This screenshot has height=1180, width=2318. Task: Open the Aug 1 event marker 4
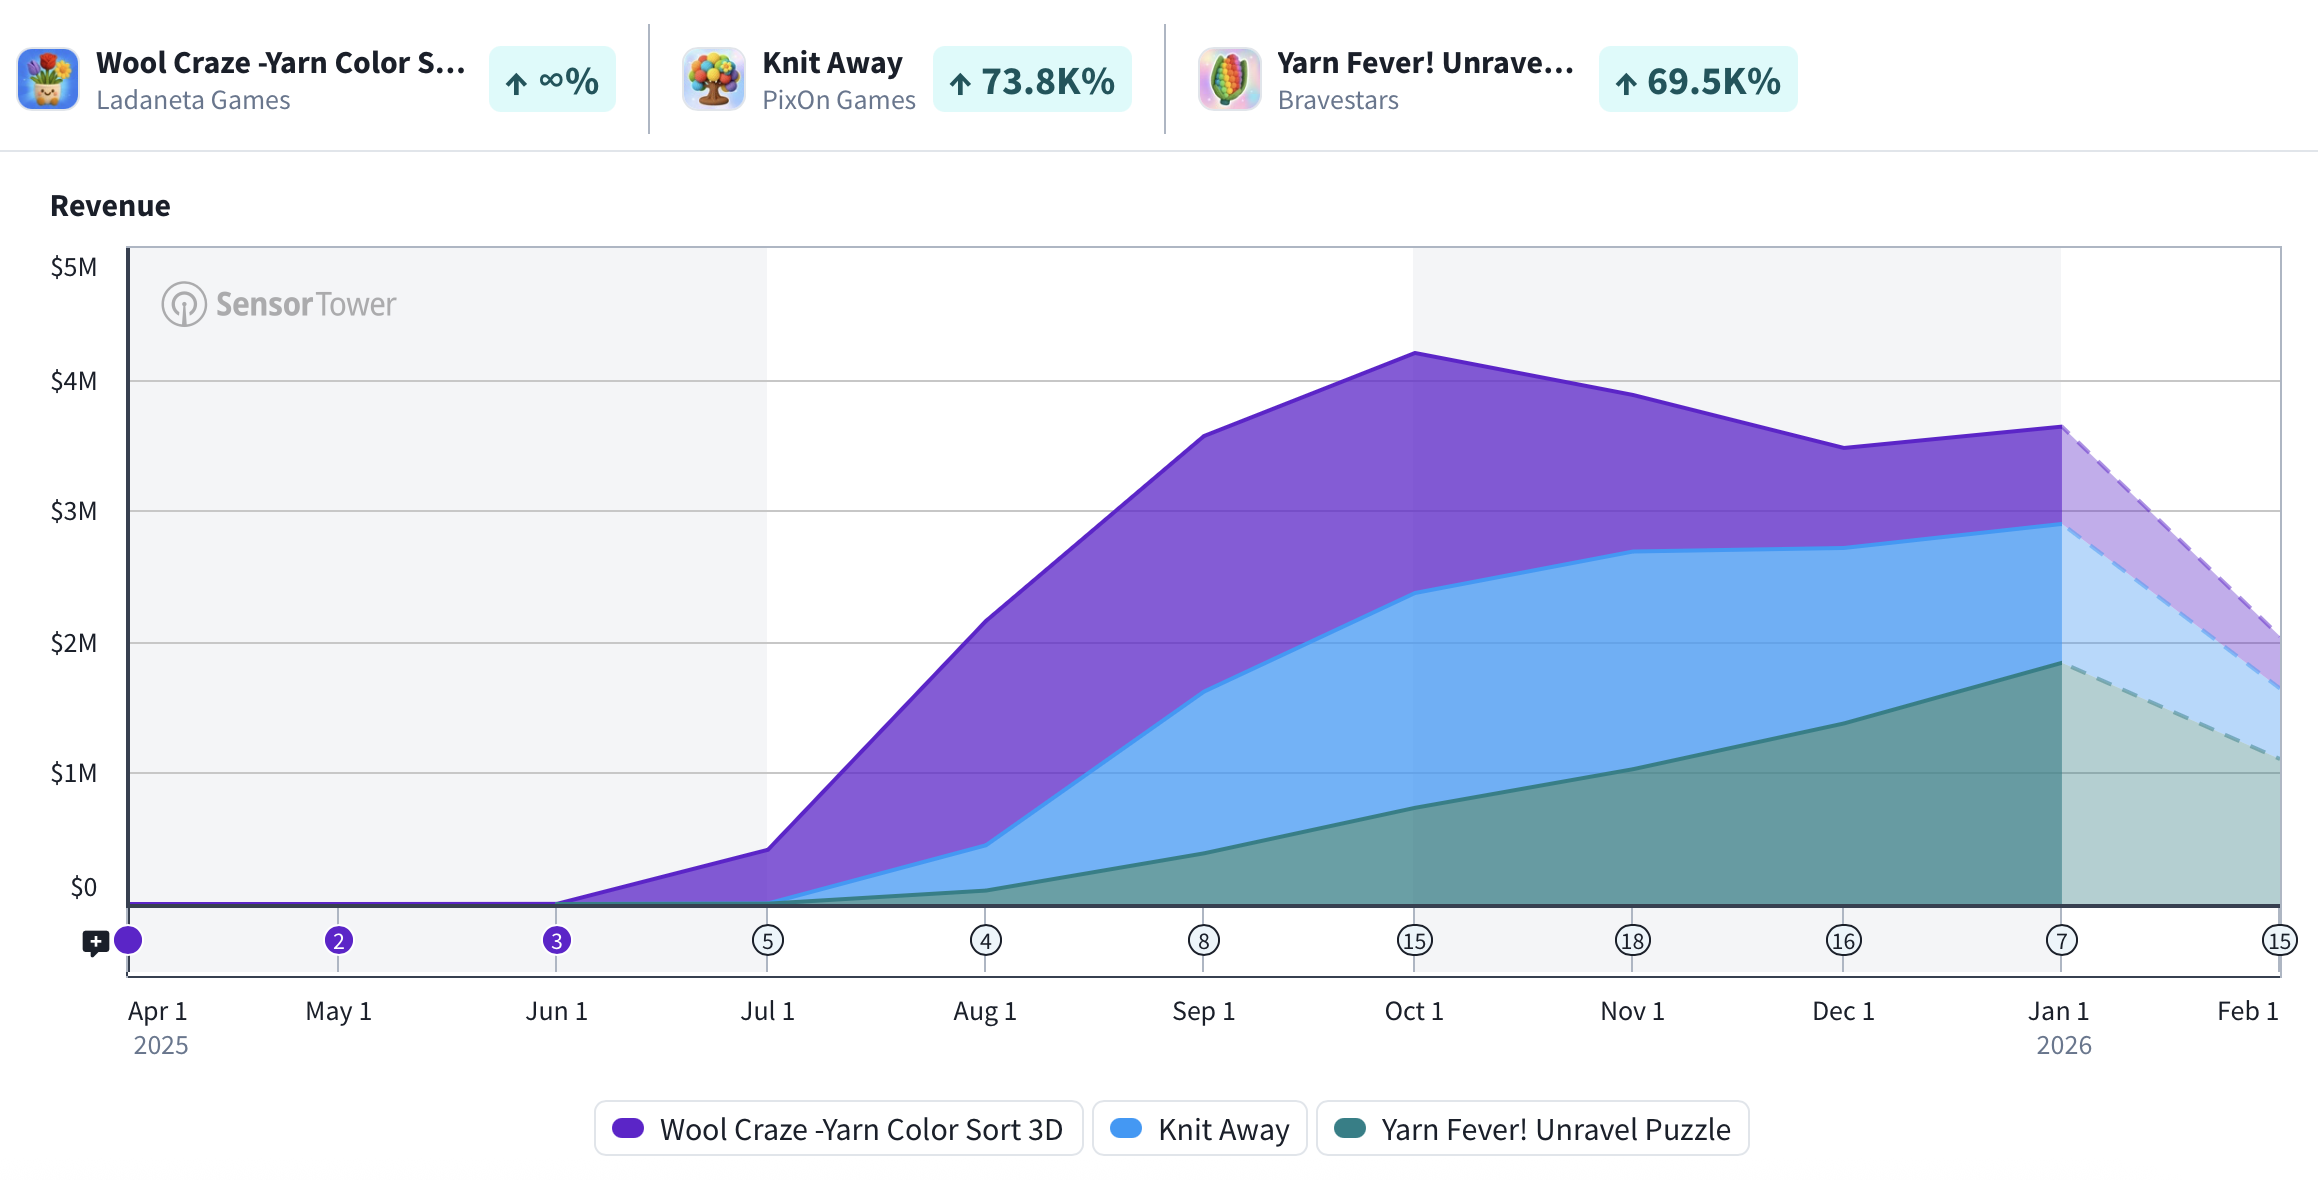986,940
